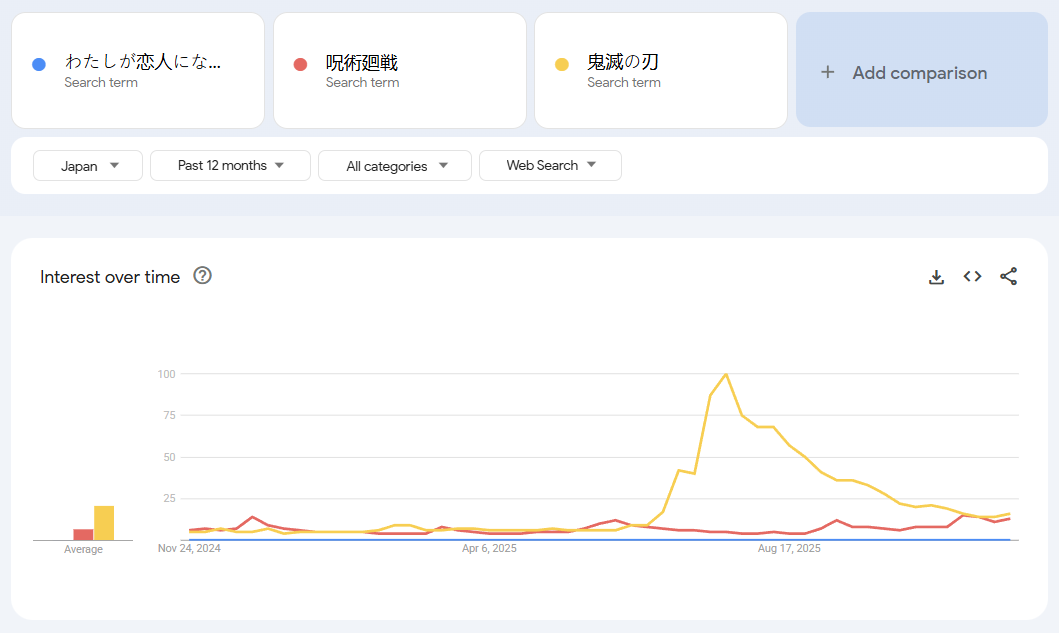1059x633 pixels.
Task: Click the 100 y-axis value
Action: click(x=166, y=374)
